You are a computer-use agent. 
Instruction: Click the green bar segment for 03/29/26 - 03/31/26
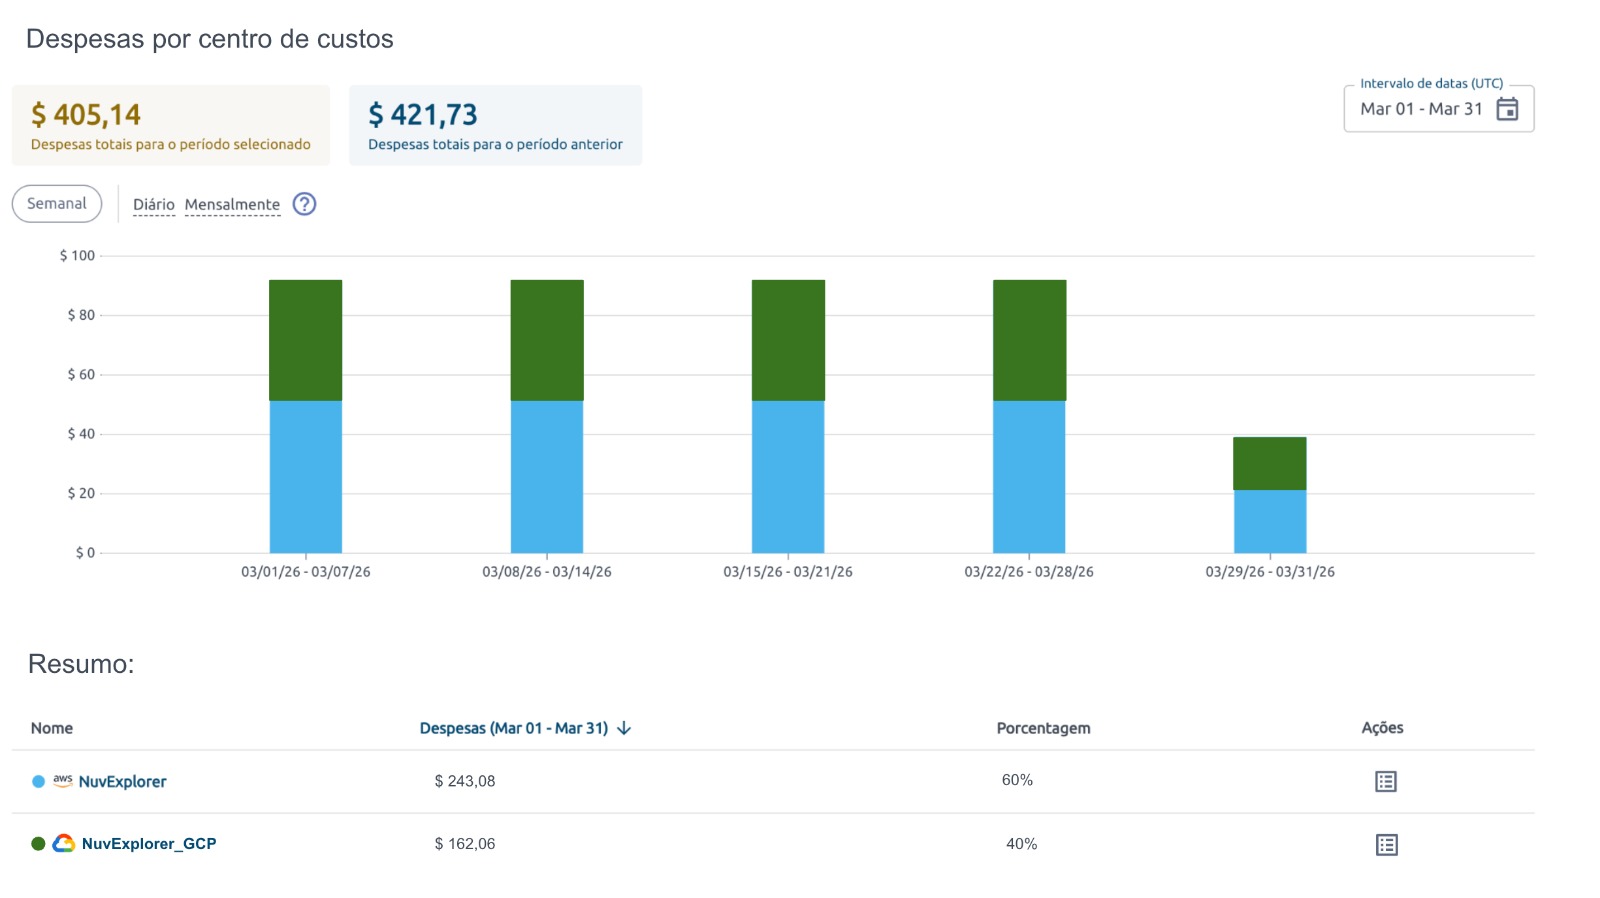(x=1270, y=463)
